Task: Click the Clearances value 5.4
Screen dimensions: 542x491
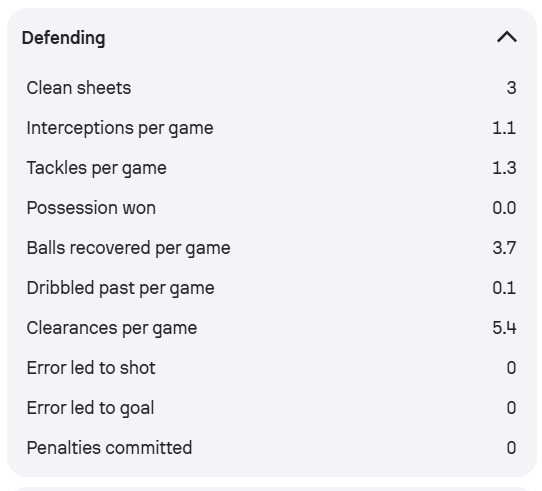Action: (504, 328)
